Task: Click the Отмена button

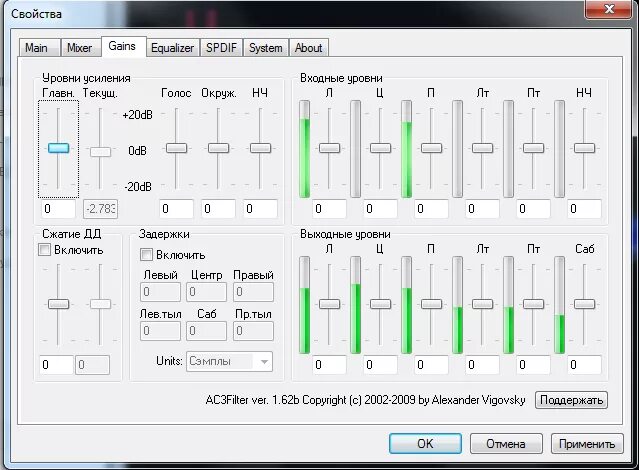Action: (x=506, y=444)
